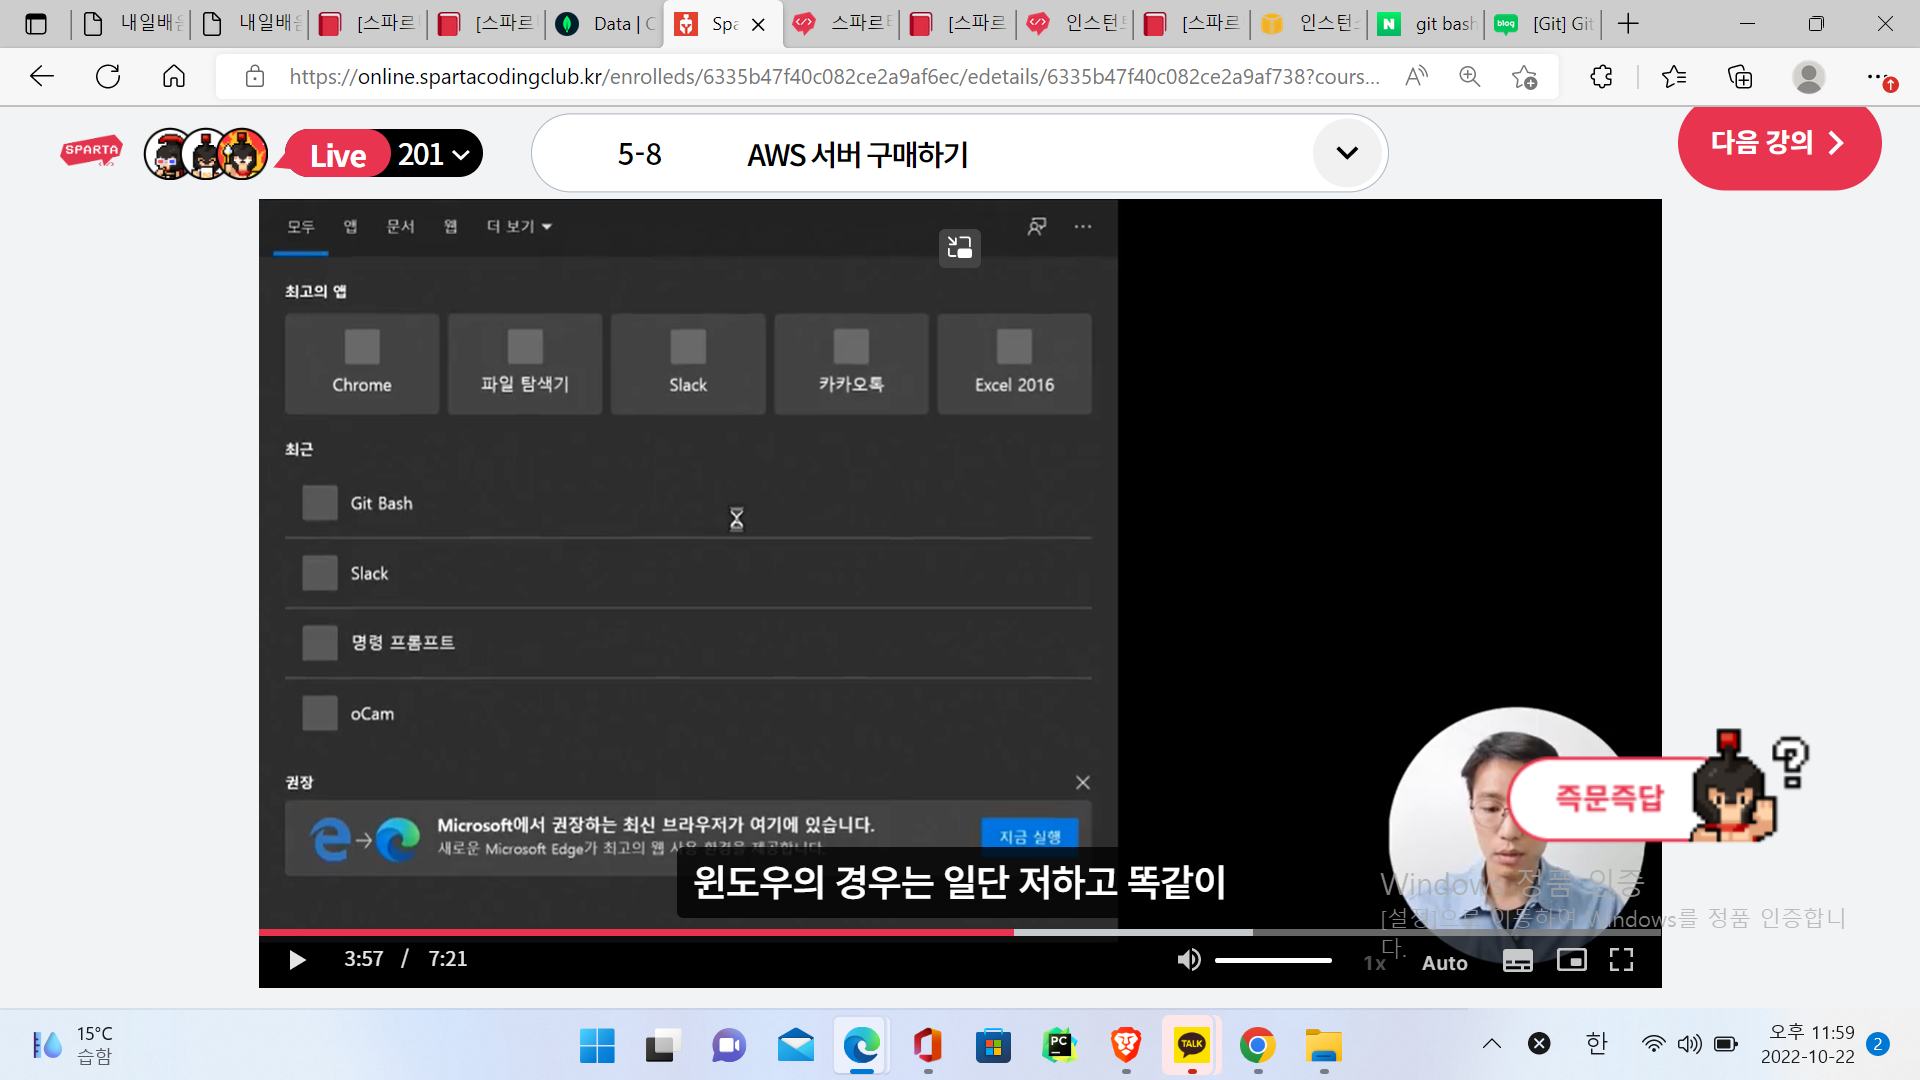Open Auto quality setting

pos(1444,963)
